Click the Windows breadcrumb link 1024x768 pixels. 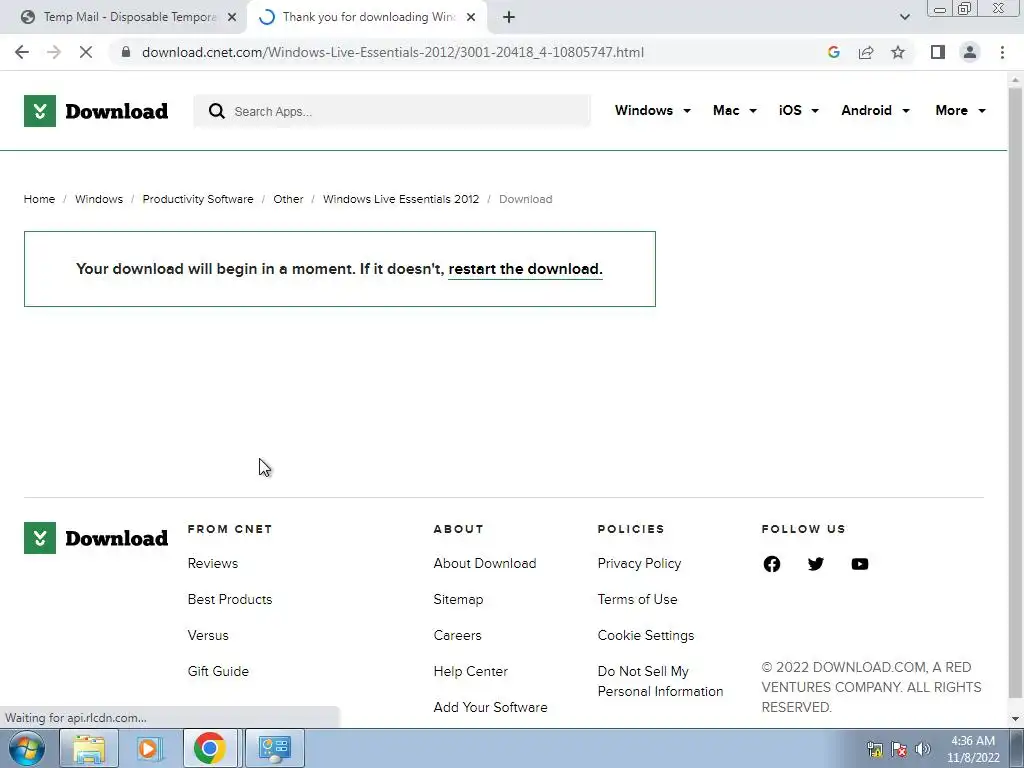tap(99, 199)
